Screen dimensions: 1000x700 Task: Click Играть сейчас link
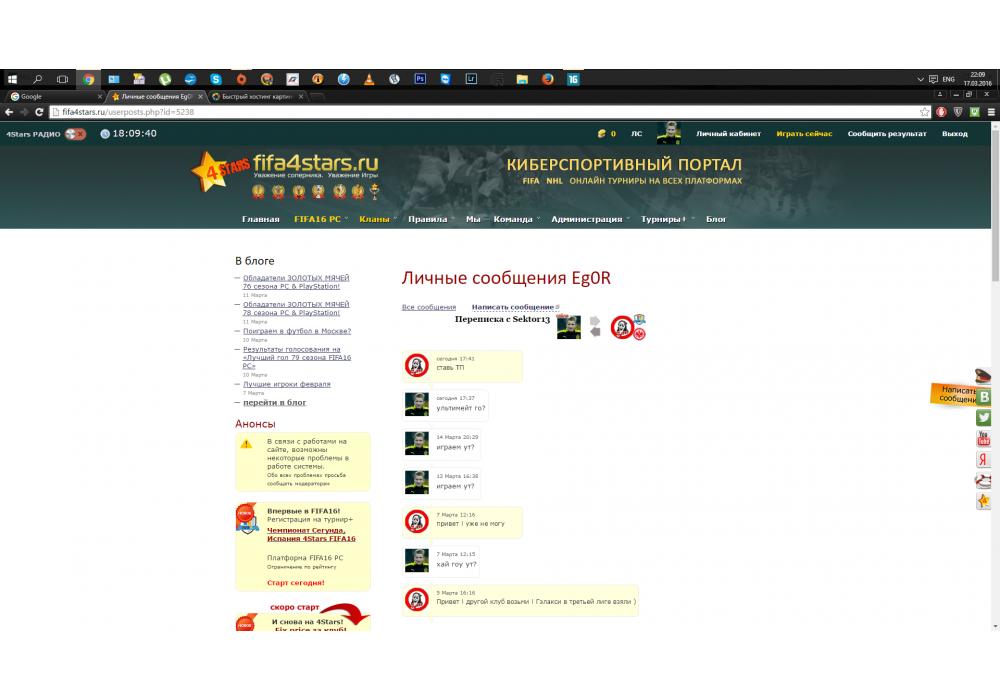click(804, 134)
